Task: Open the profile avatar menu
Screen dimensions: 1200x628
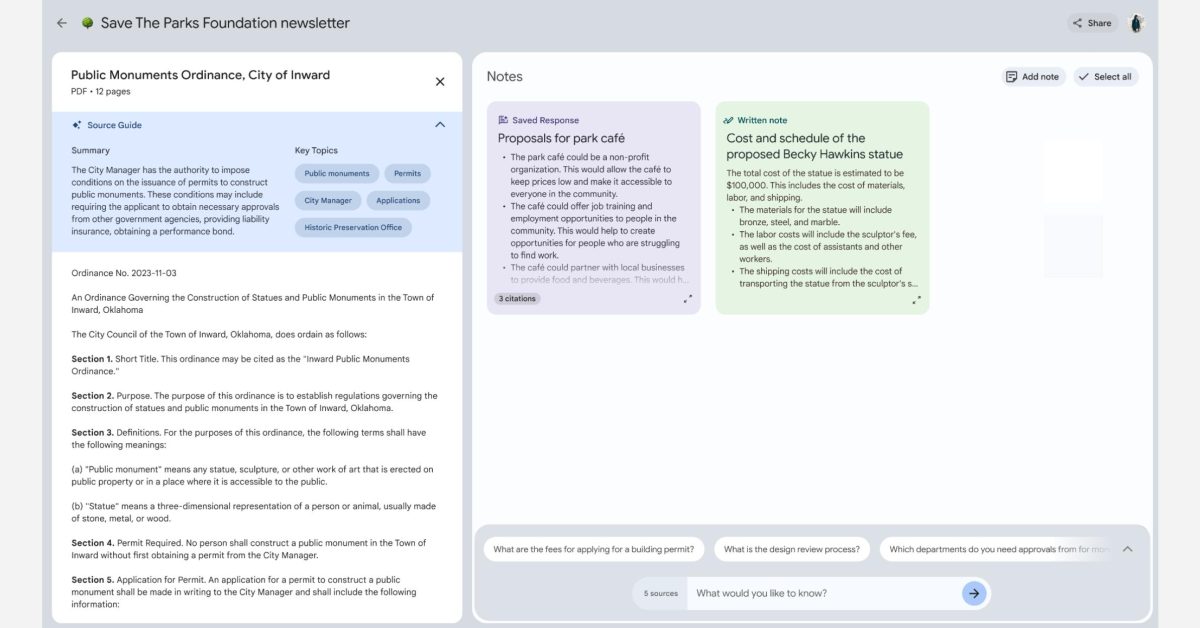Action: click(1136, 22)
